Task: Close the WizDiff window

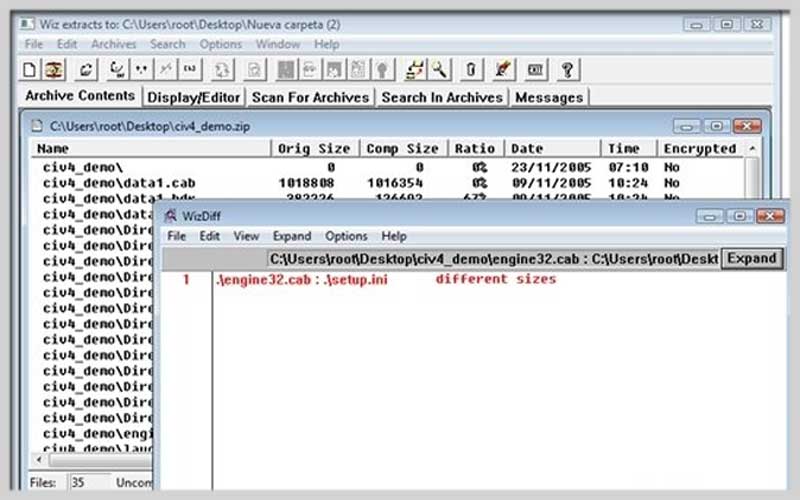Action: pos(769,216)
